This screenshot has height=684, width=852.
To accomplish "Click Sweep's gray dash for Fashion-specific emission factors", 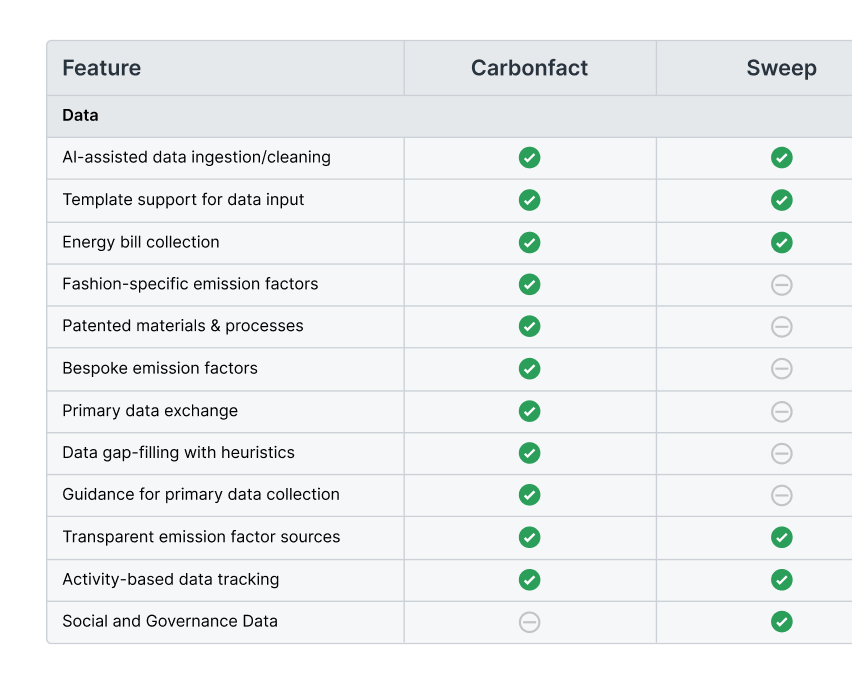I will [781, 285].
